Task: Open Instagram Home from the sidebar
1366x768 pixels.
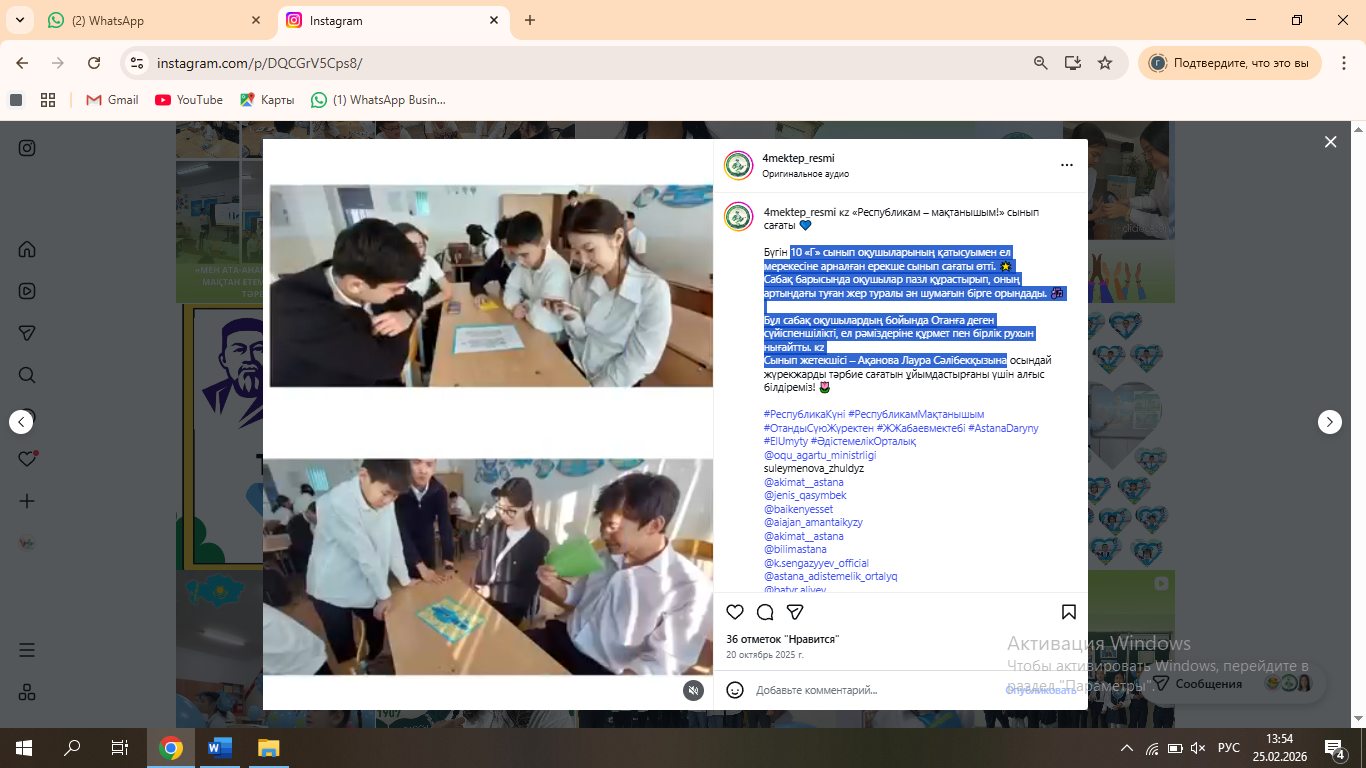Action: click(x=27, y=249)
